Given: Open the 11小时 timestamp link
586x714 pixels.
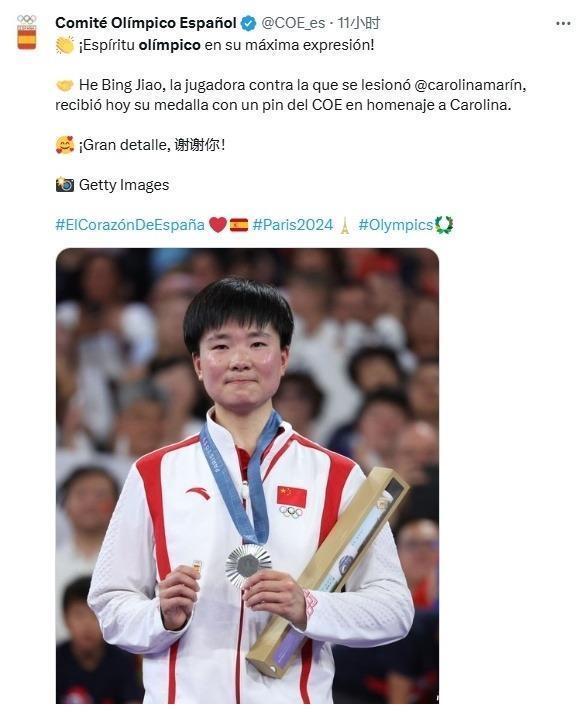Looking at the screenshot, I should 359,23.
